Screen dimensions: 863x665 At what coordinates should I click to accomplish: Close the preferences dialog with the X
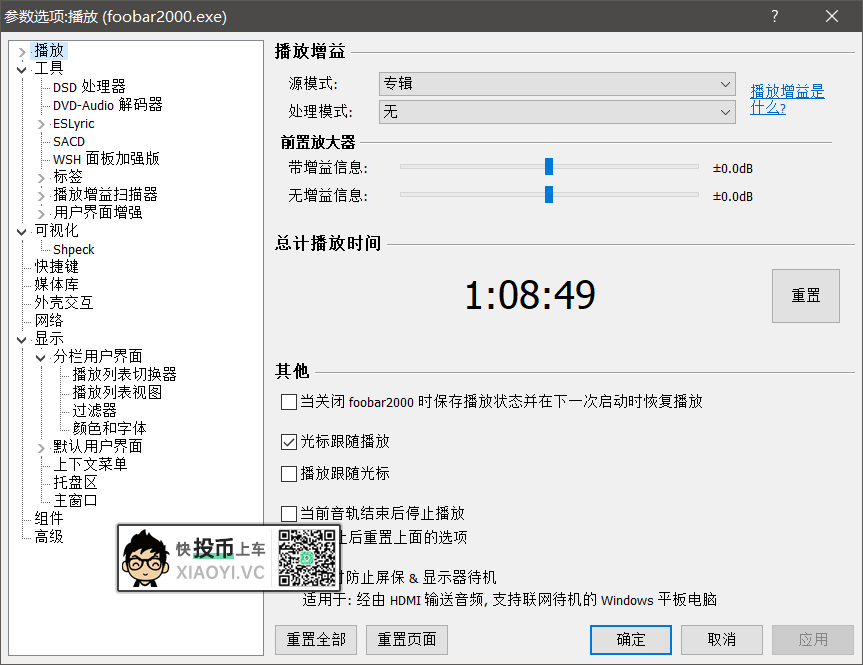832,16
